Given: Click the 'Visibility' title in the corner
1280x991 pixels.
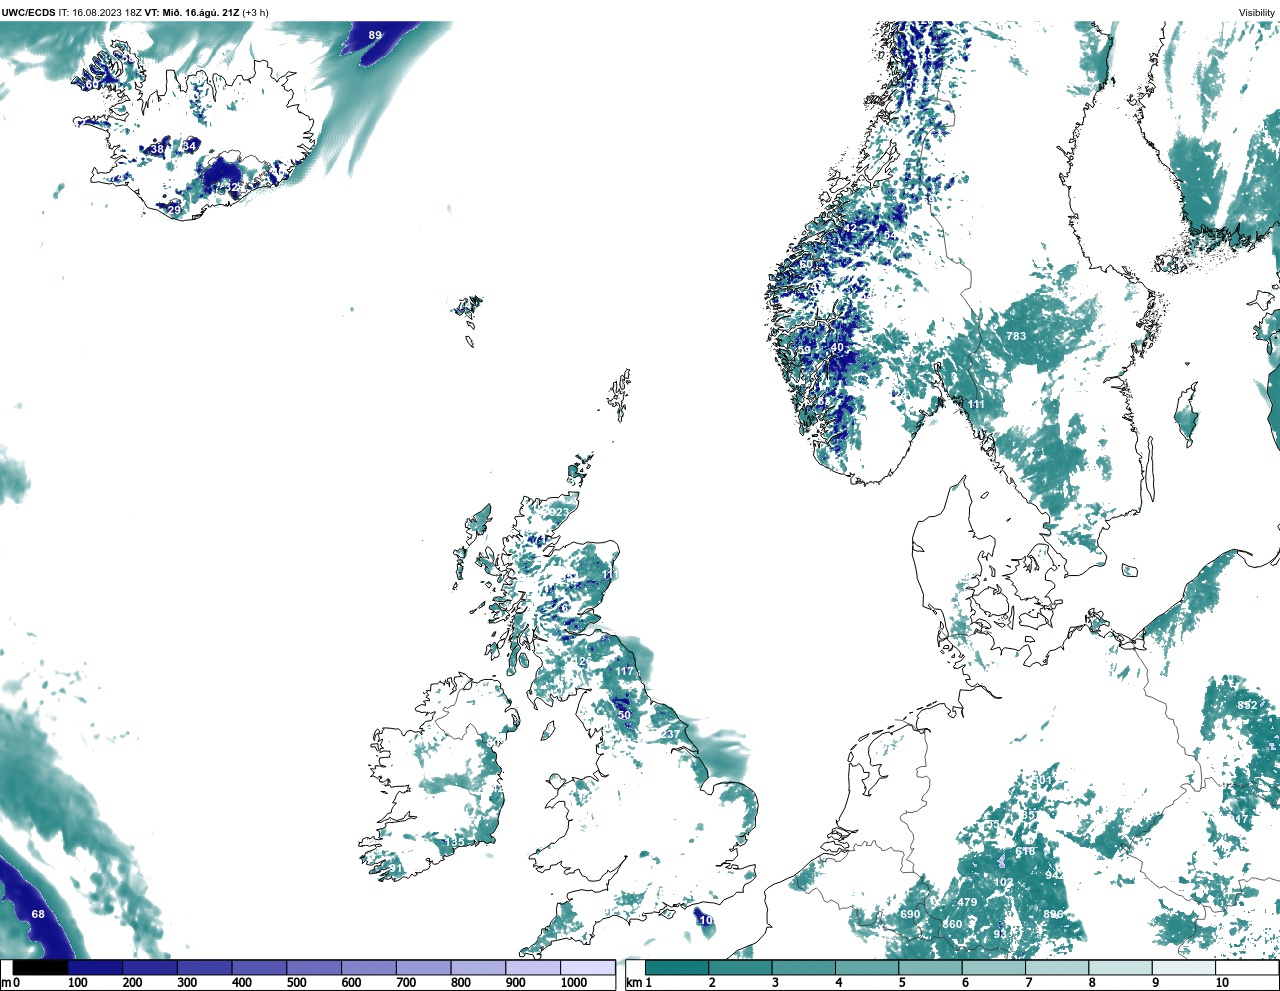Looking at the screenshot, I should [x=1257, y=13].
